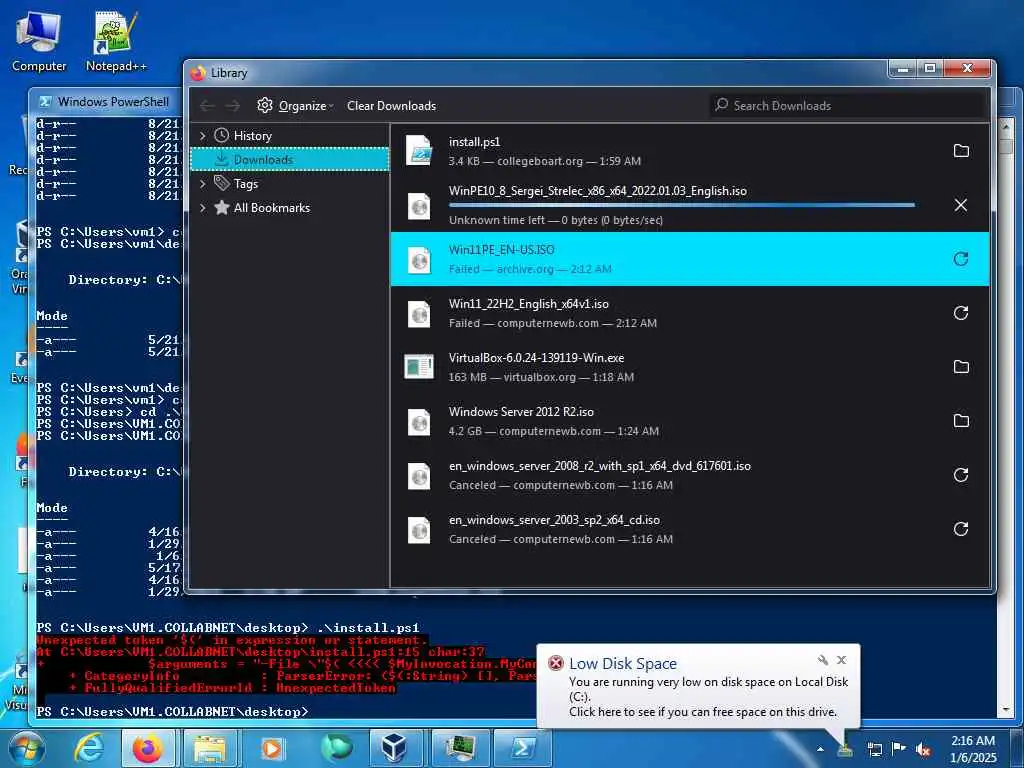Launch Internet Explorer from the taskbar

(89, 749)
